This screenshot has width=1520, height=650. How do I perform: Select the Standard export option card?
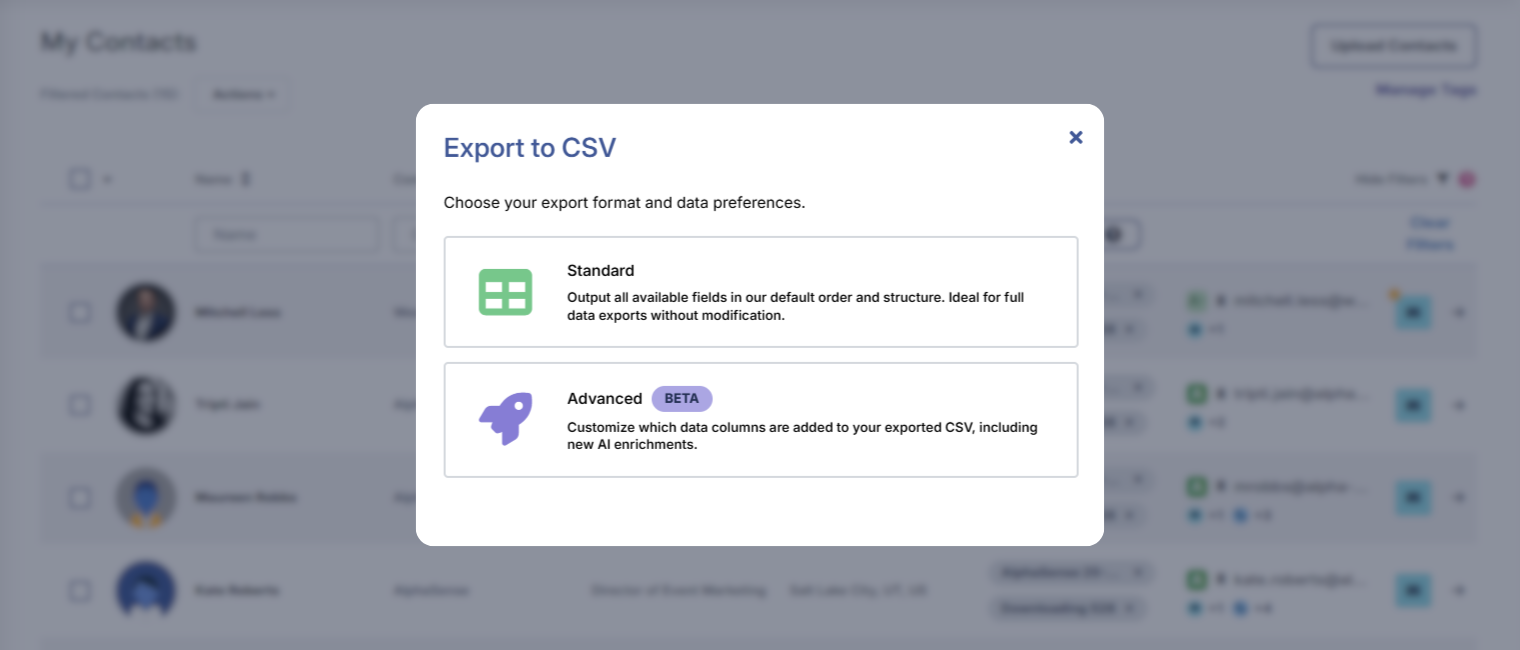761,291
